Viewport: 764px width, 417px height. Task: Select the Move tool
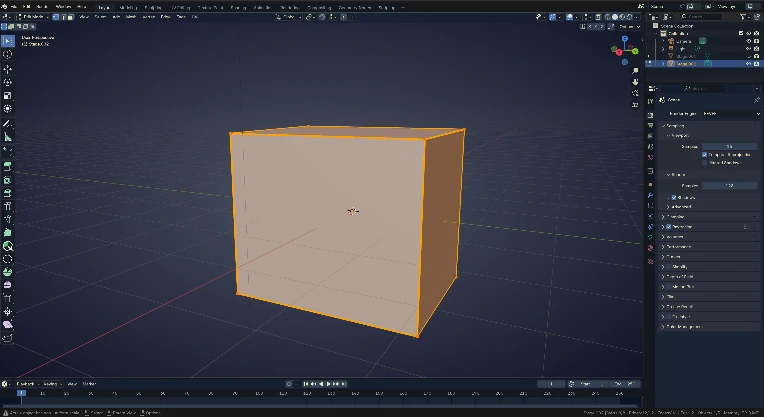pyautogui.click(x=8, y=69)
